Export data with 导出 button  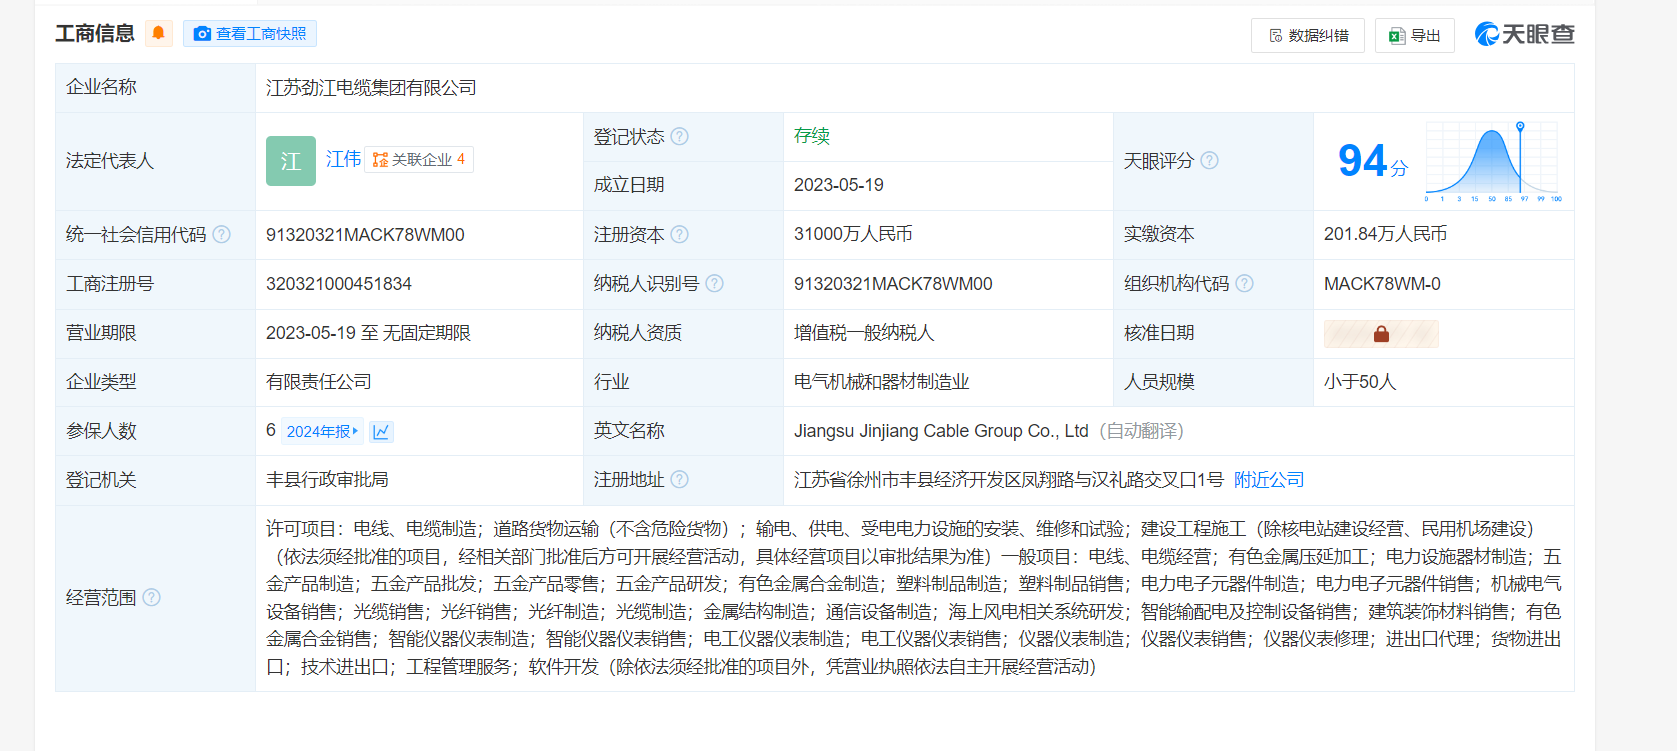pyautogui.click(x=1415, y=35)
